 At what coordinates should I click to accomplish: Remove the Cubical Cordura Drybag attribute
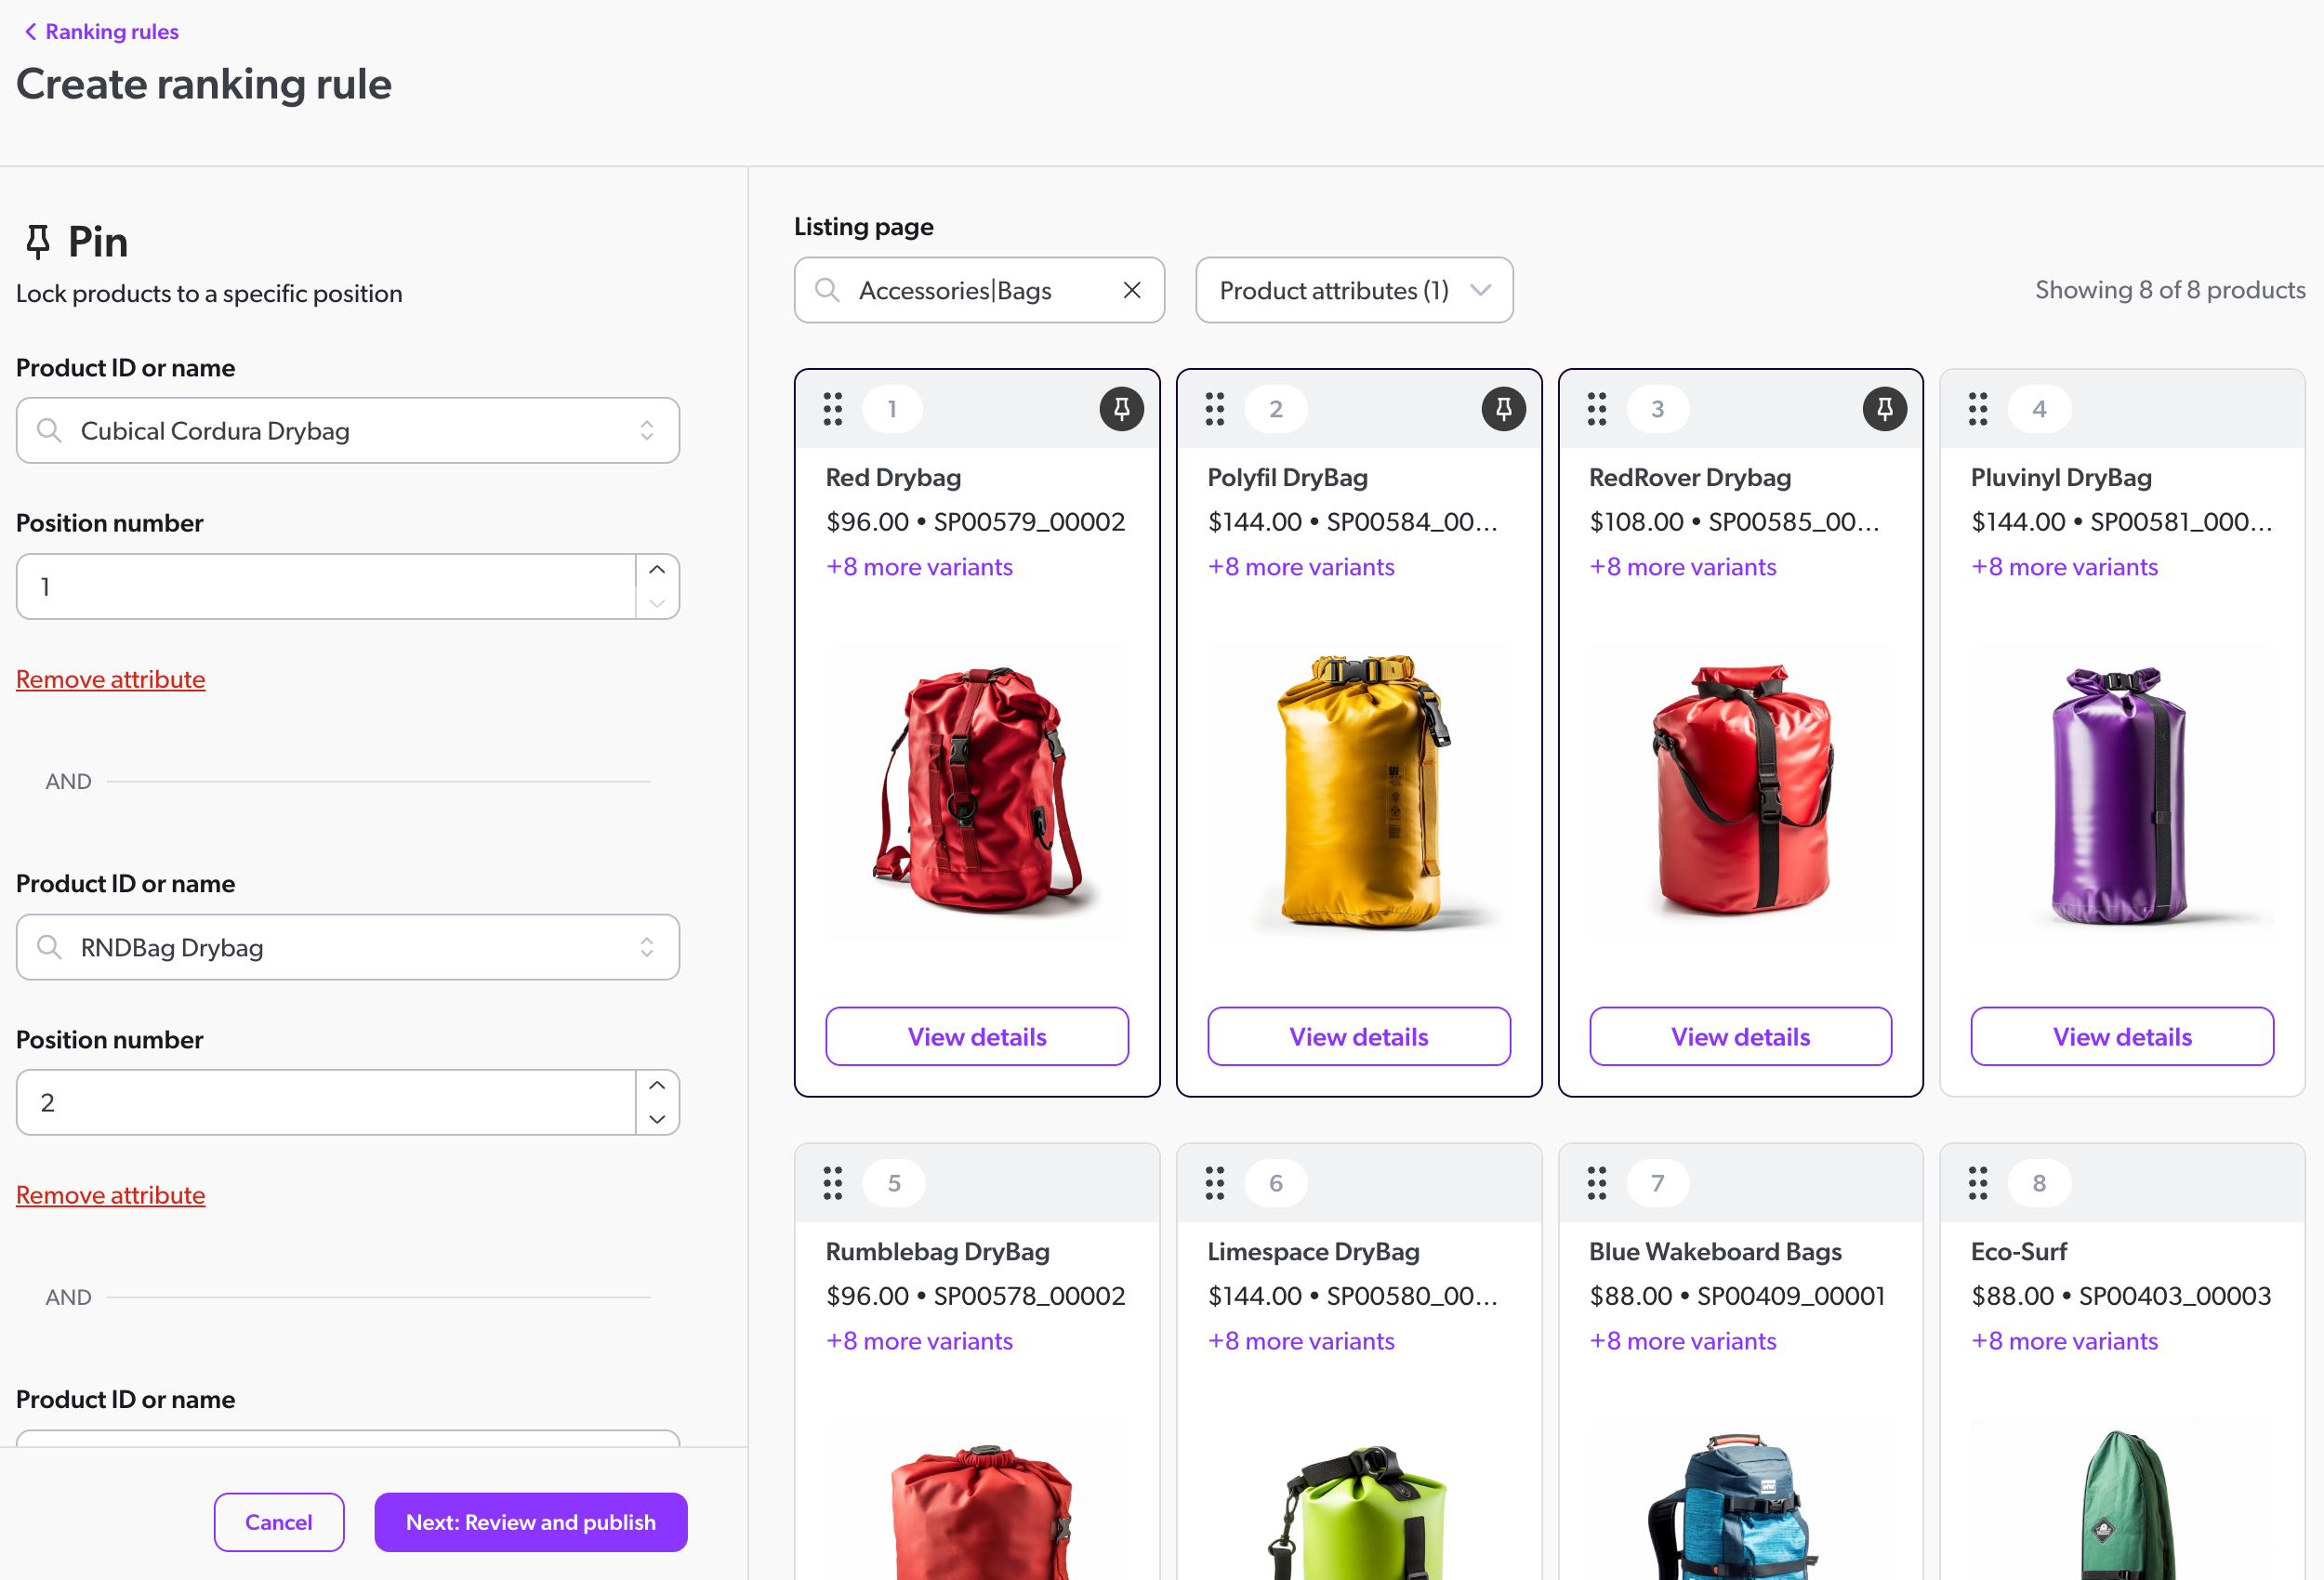110,679
